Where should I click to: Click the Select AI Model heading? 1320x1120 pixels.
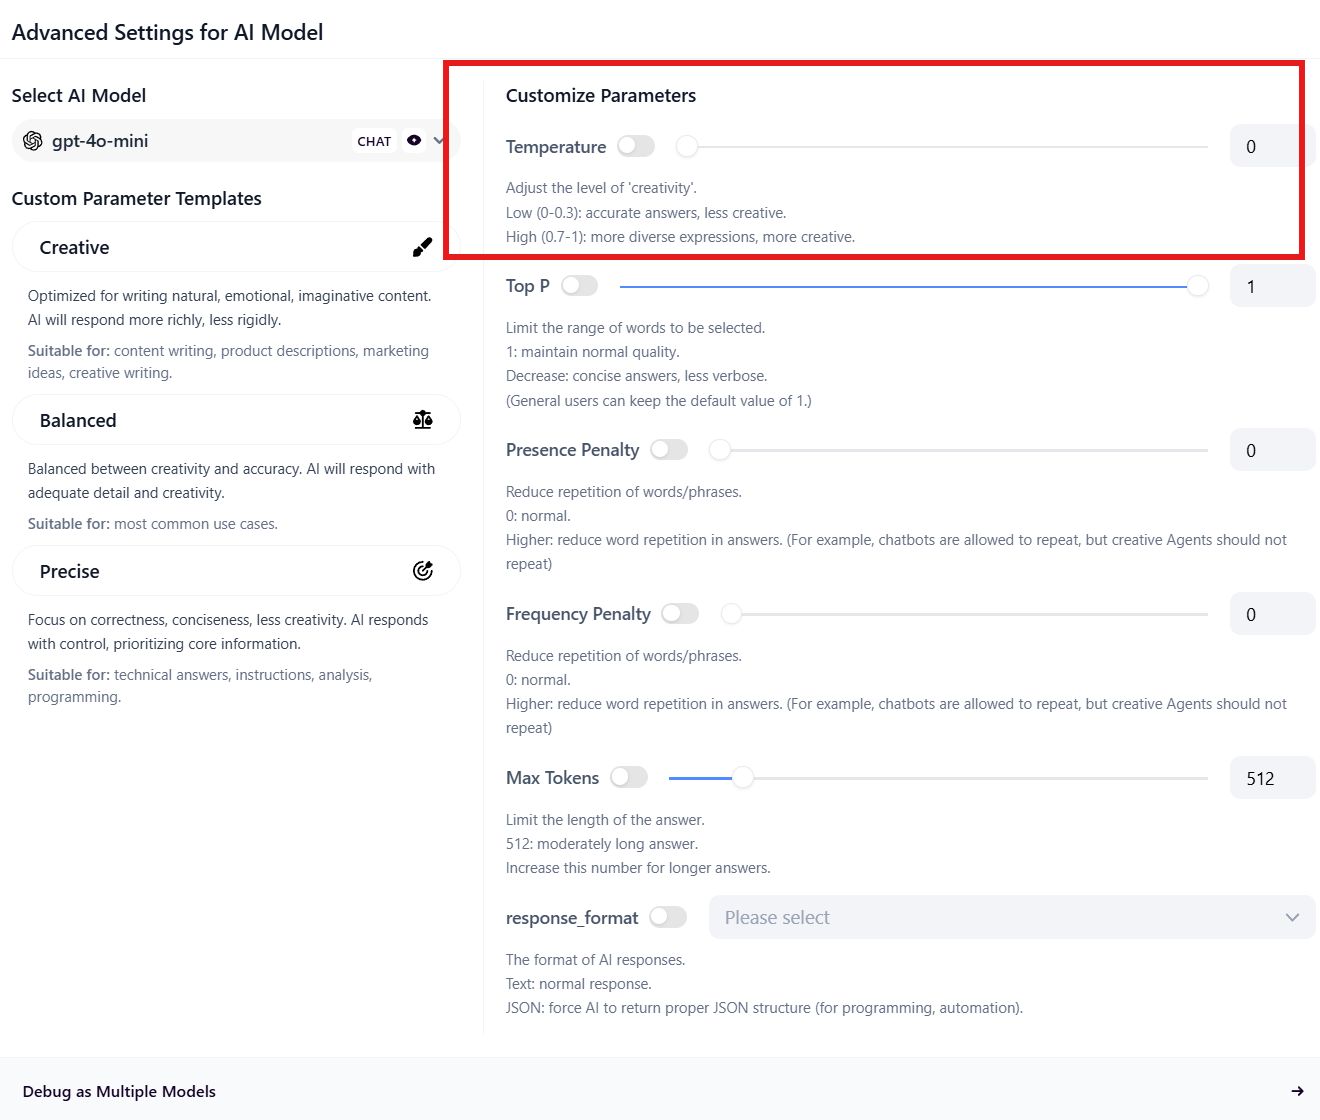[79, 96]
